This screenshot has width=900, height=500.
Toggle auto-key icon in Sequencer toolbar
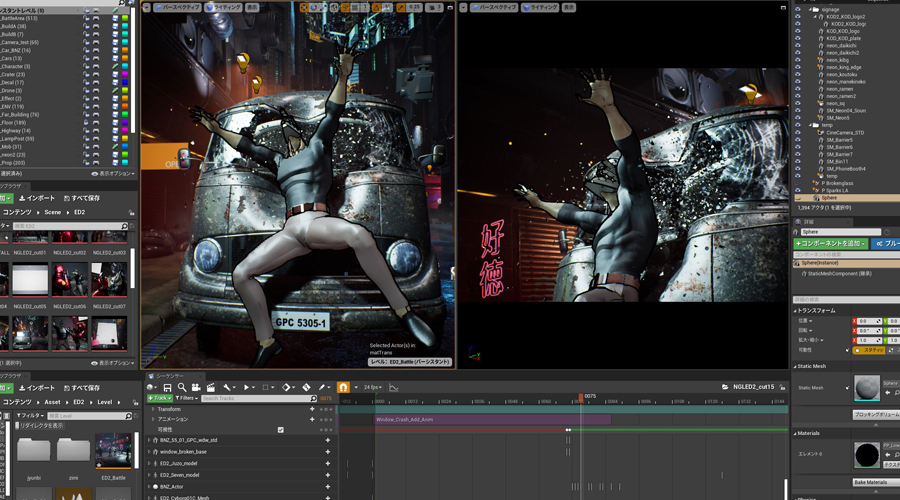pos(307,387)
